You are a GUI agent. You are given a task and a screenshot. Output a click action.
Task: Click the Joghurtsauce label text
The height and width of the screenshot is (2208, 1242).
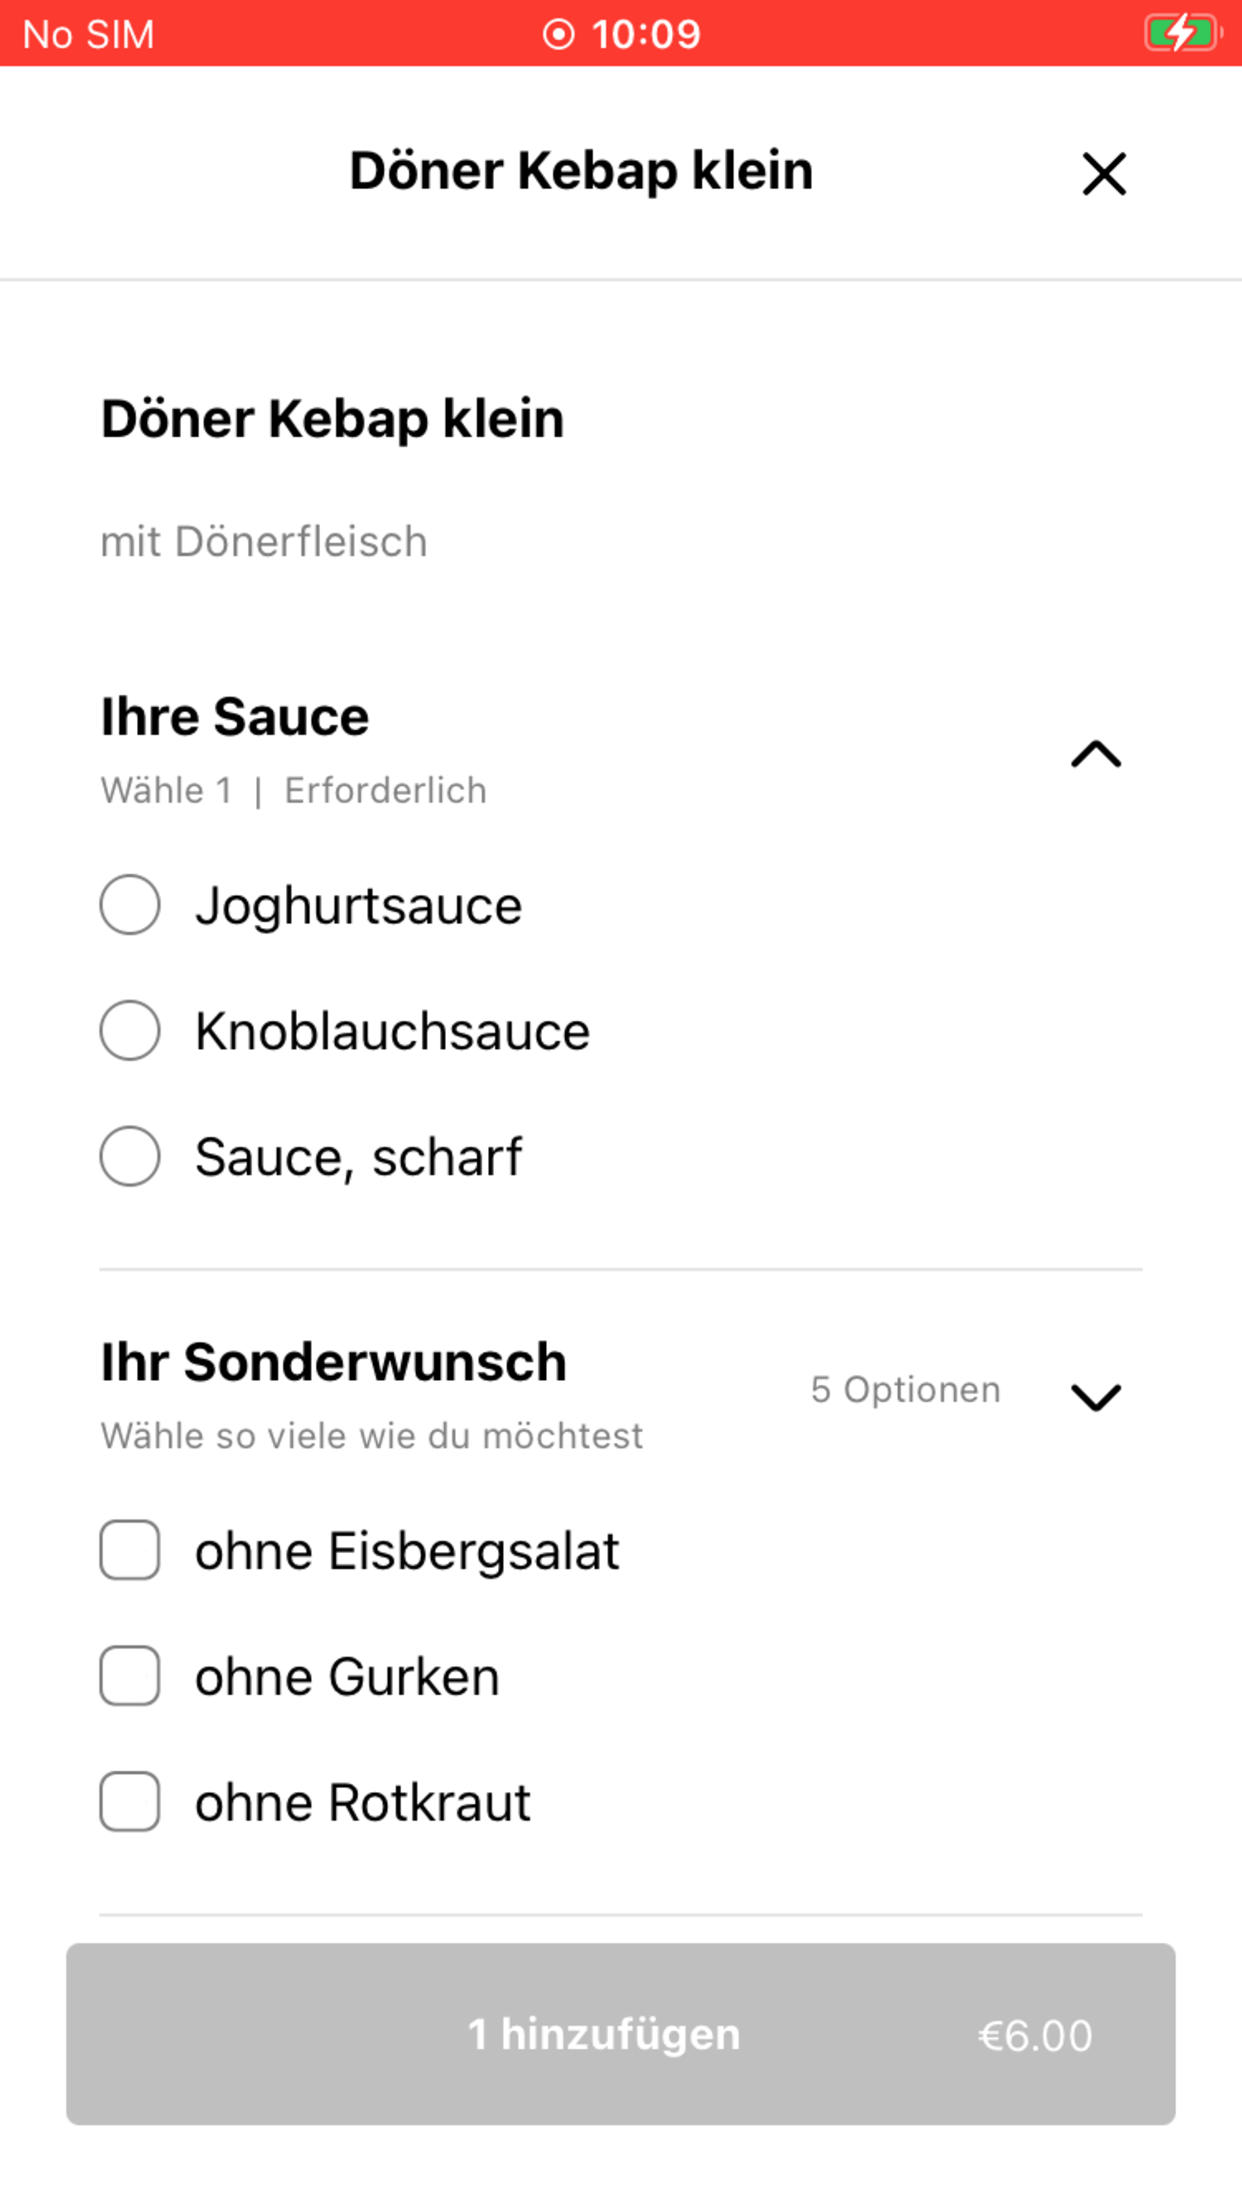358,907
